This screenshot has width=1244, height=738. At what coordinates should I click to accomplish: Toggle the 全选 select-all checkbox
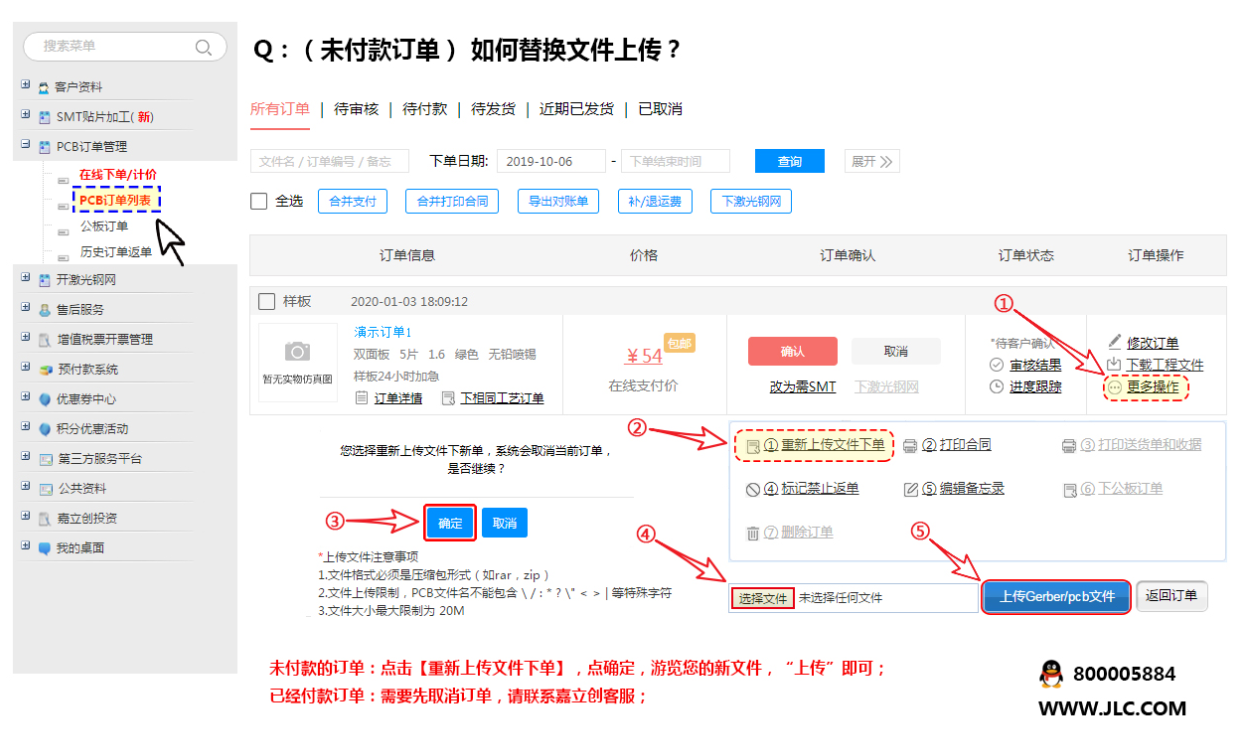click(x=259, y=201)
